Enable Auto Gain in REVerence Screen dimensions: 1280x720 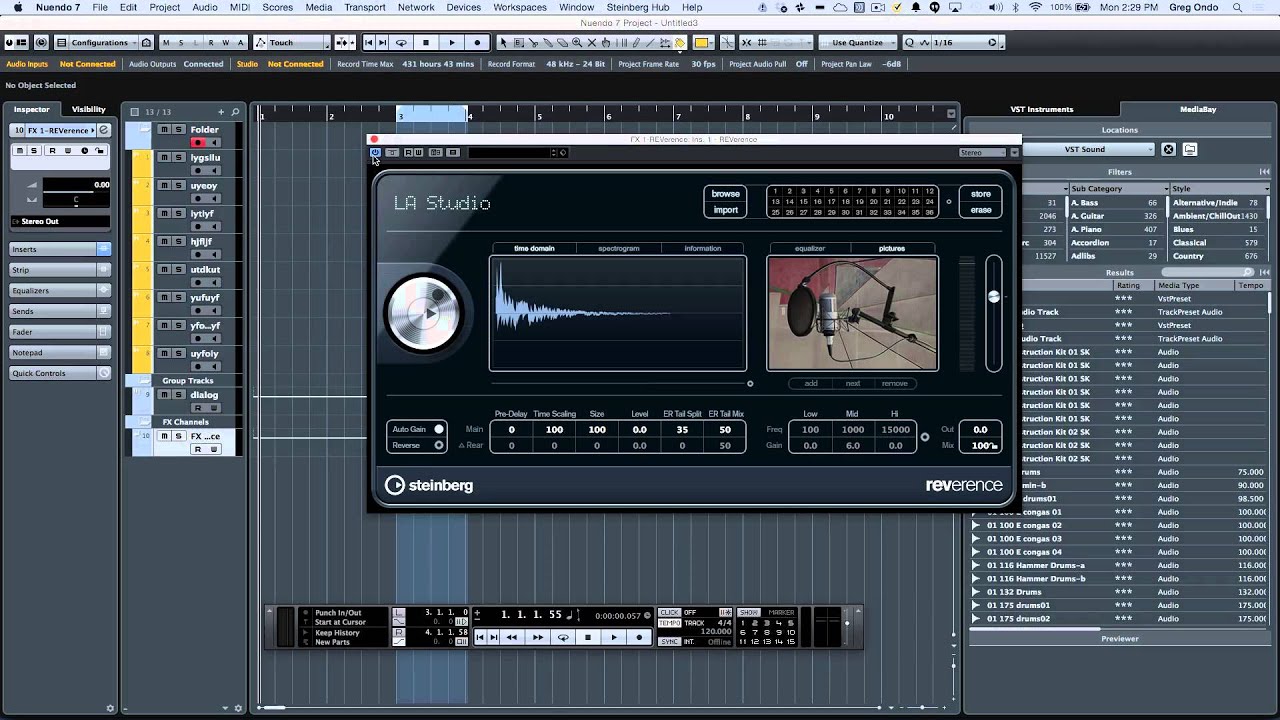438,429
